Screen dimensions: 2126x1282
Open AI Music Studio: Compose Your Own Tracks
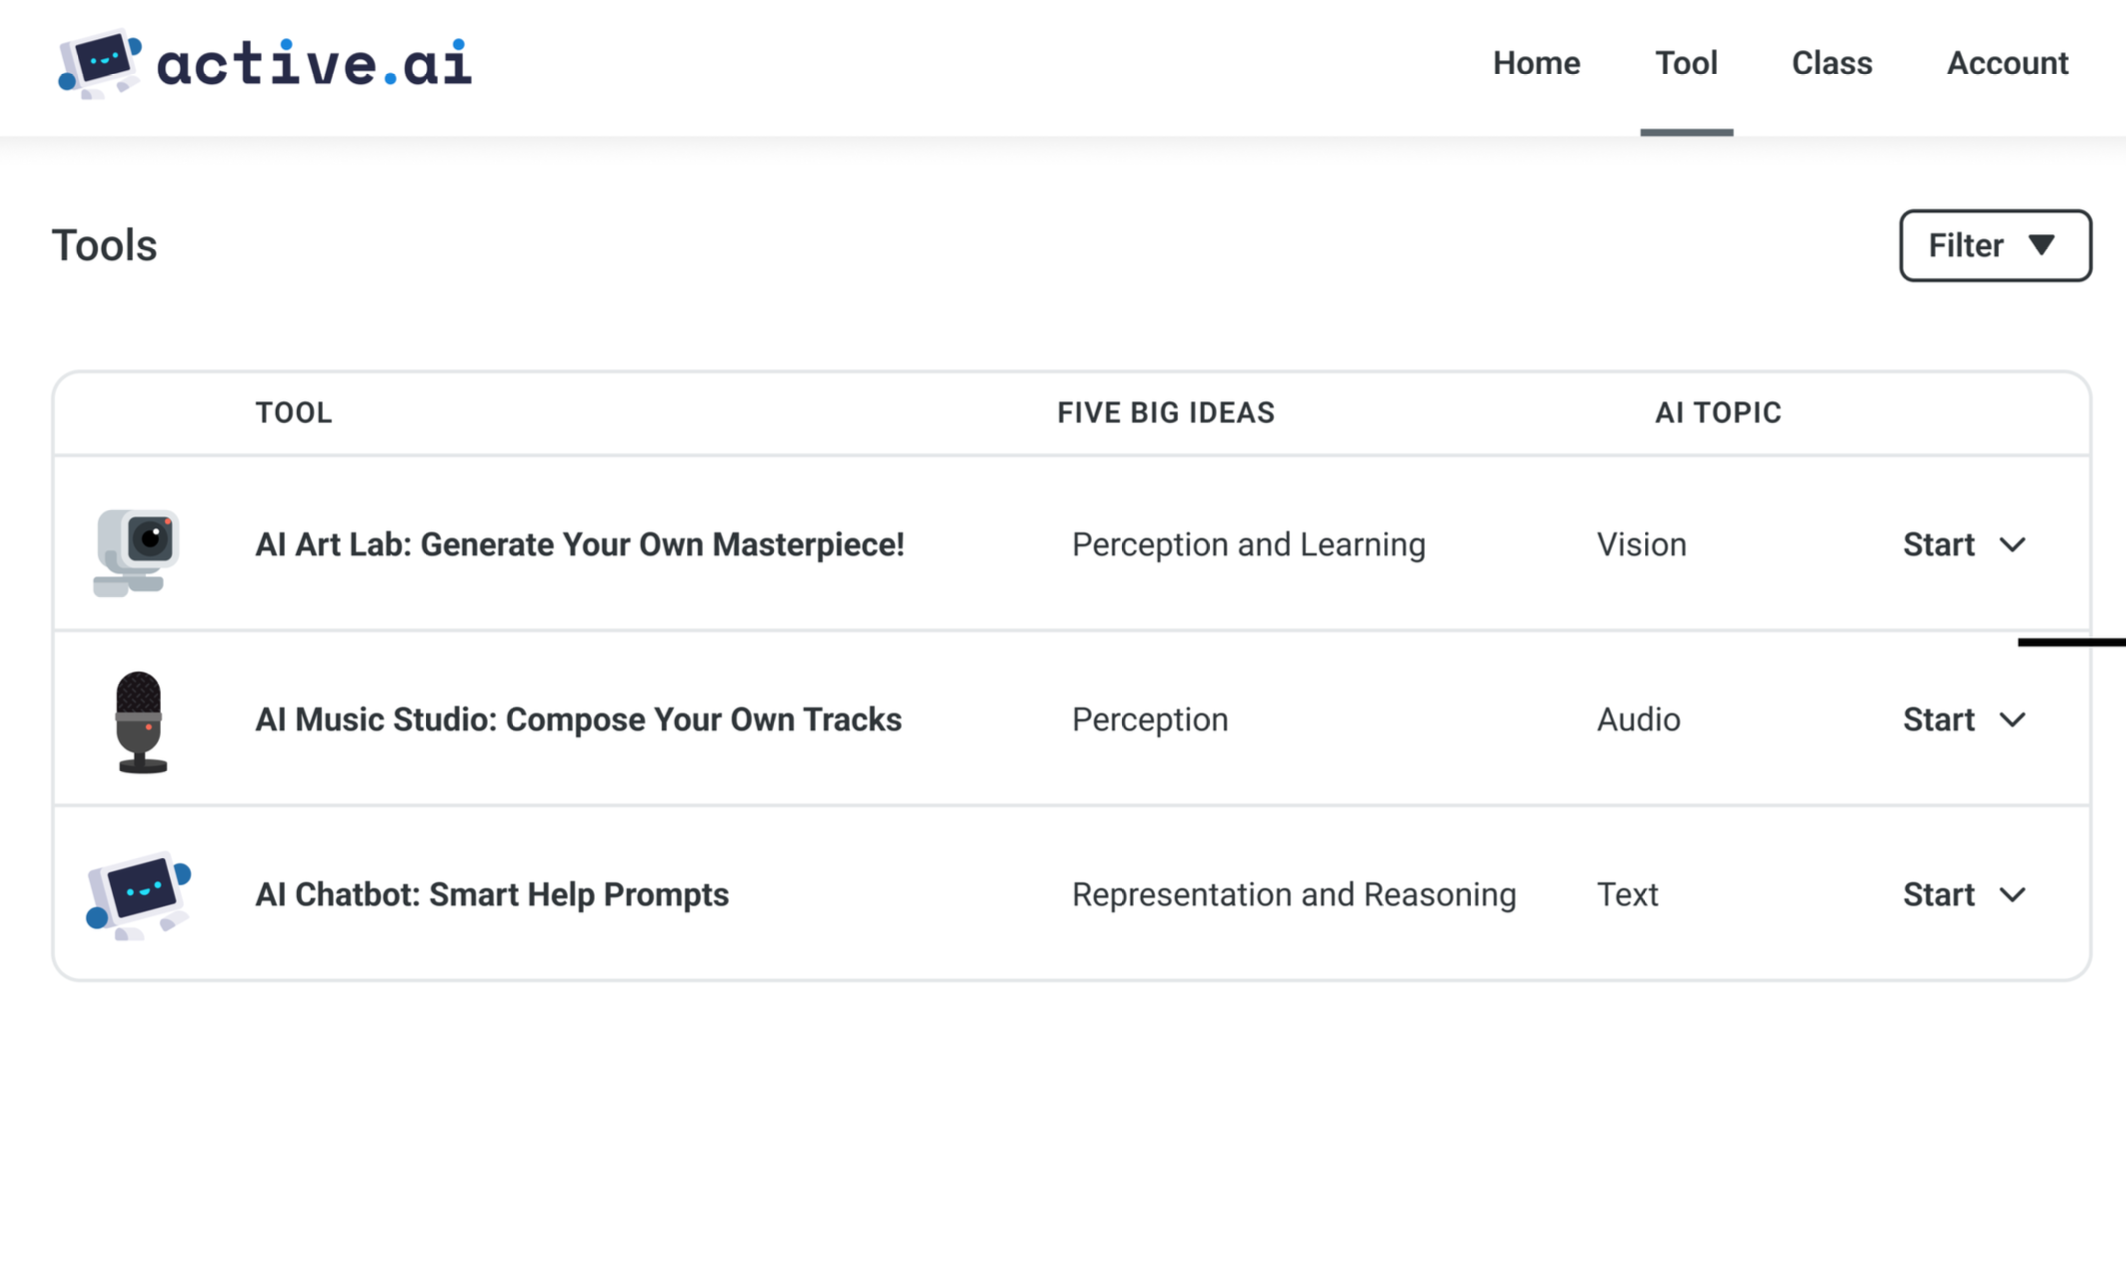coord(578,720)
